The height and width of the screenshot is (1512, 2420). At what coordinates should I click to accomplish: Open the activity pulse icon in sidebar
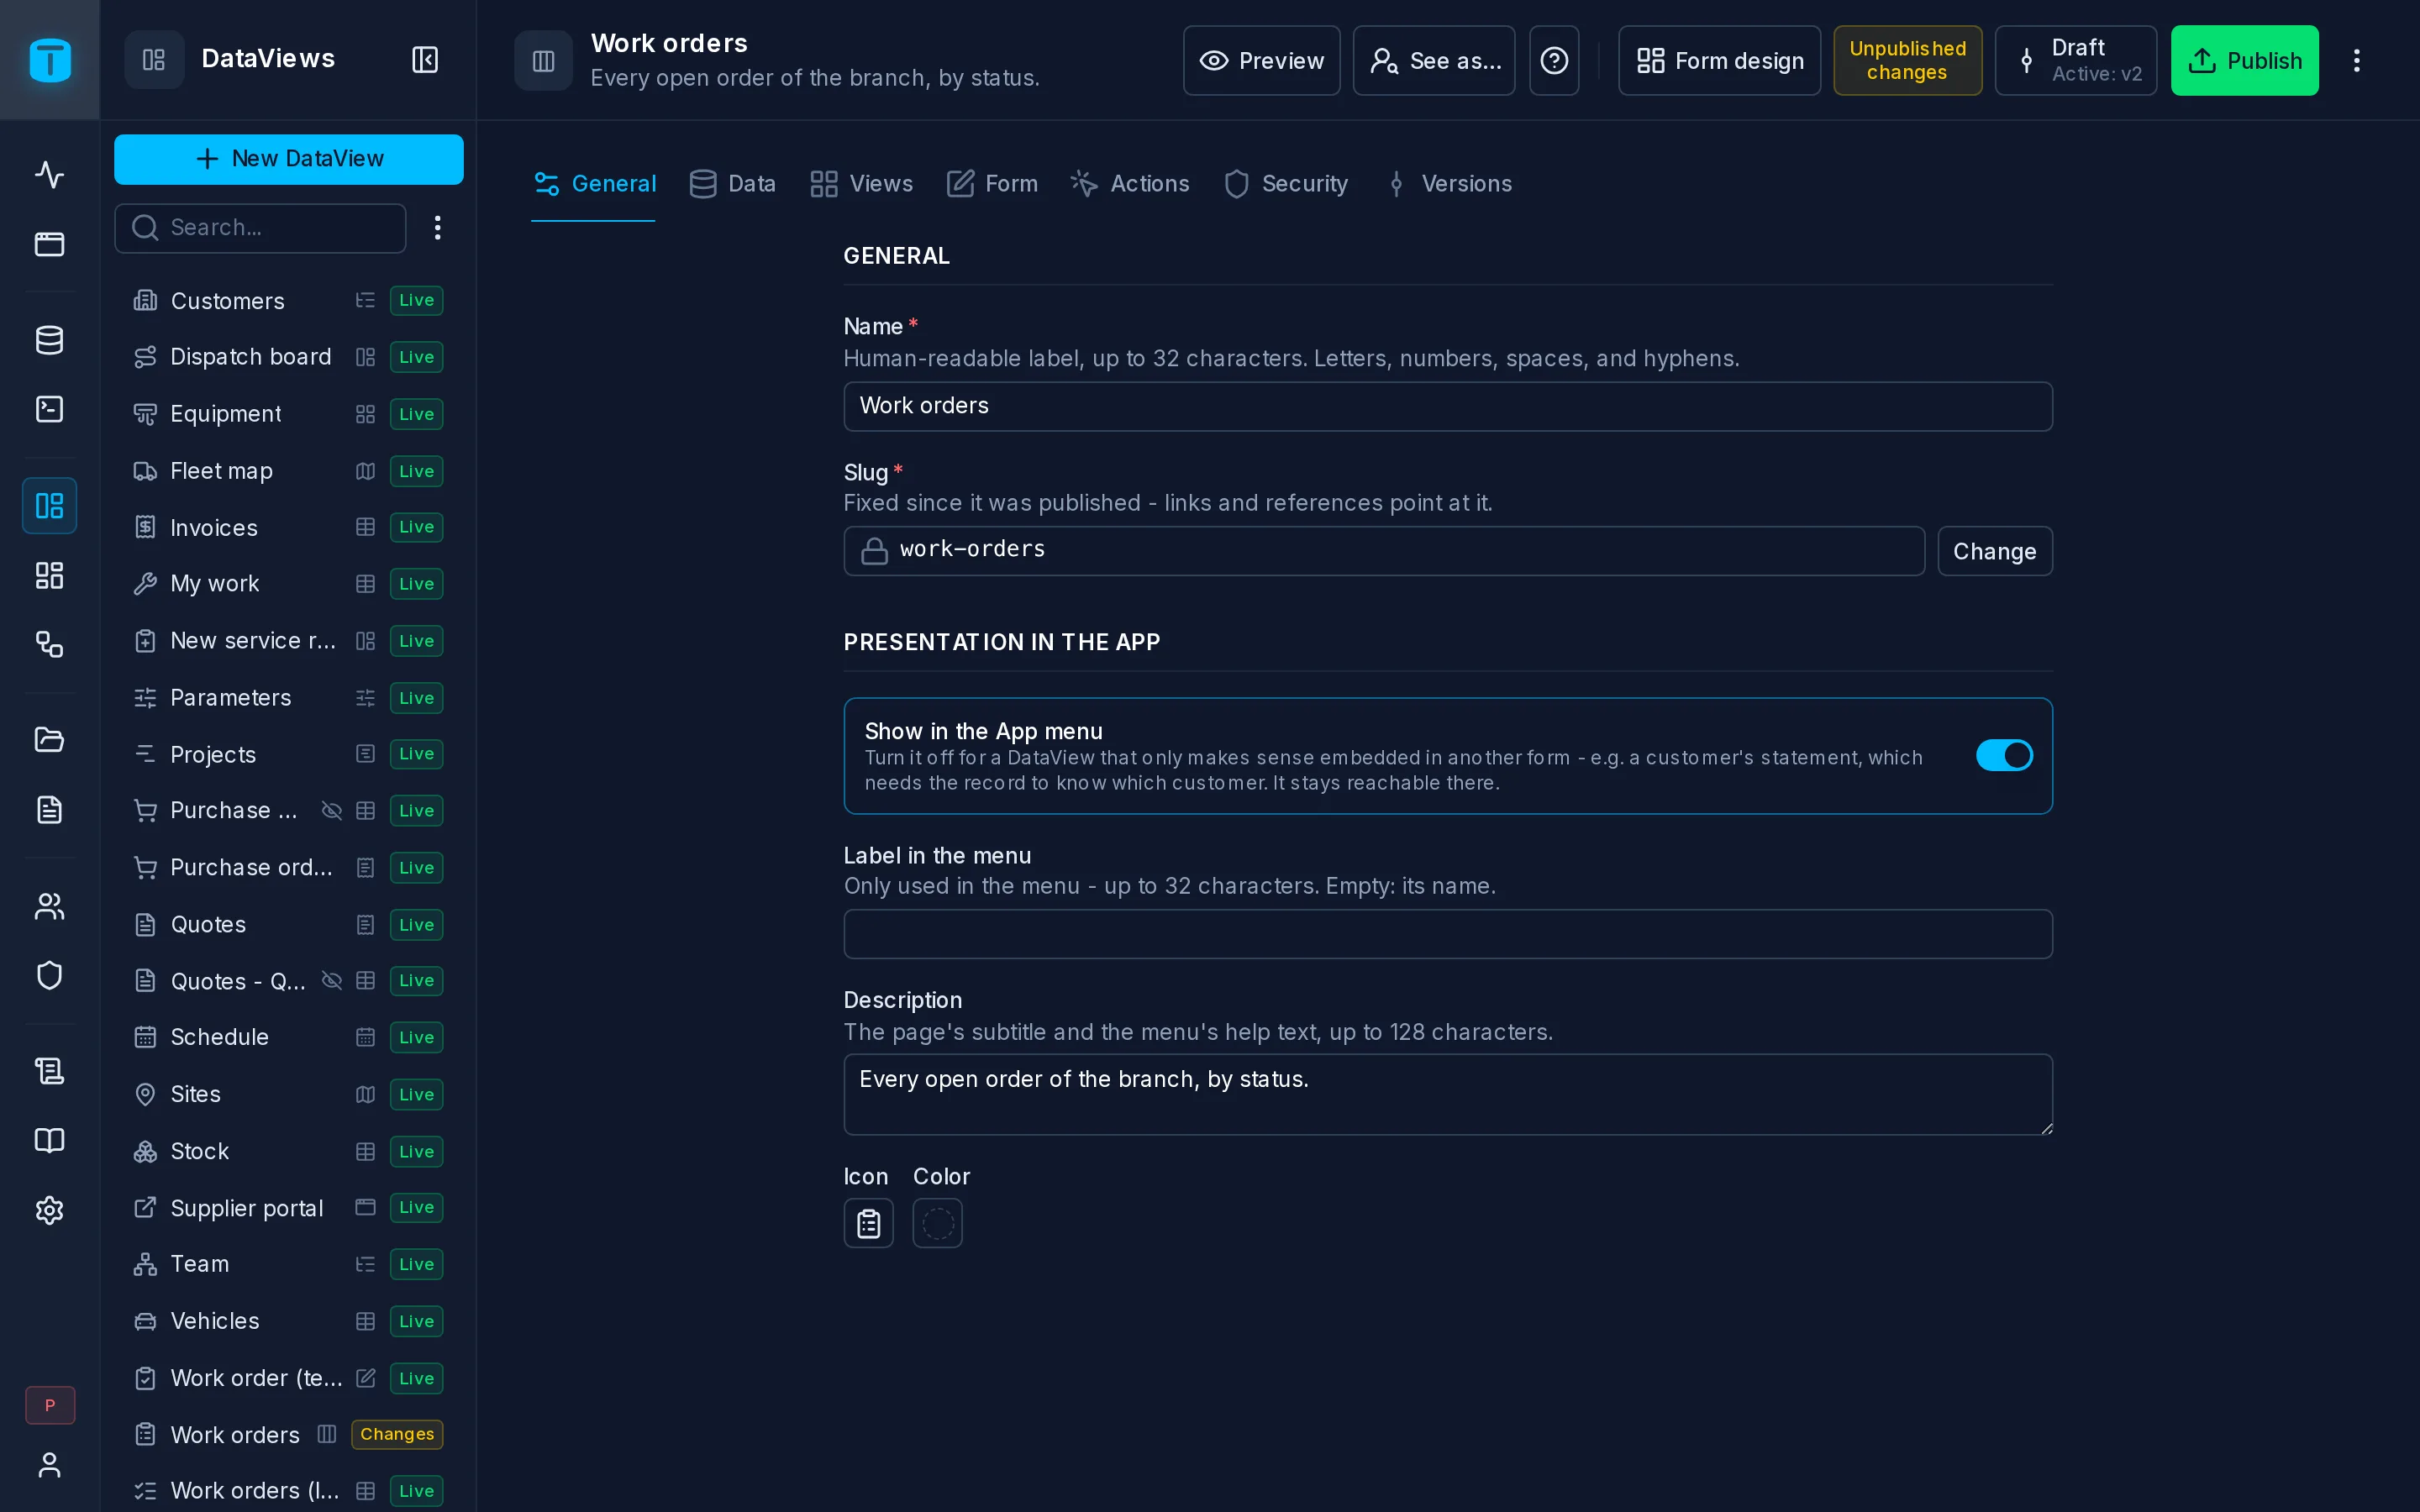(49, 174)
